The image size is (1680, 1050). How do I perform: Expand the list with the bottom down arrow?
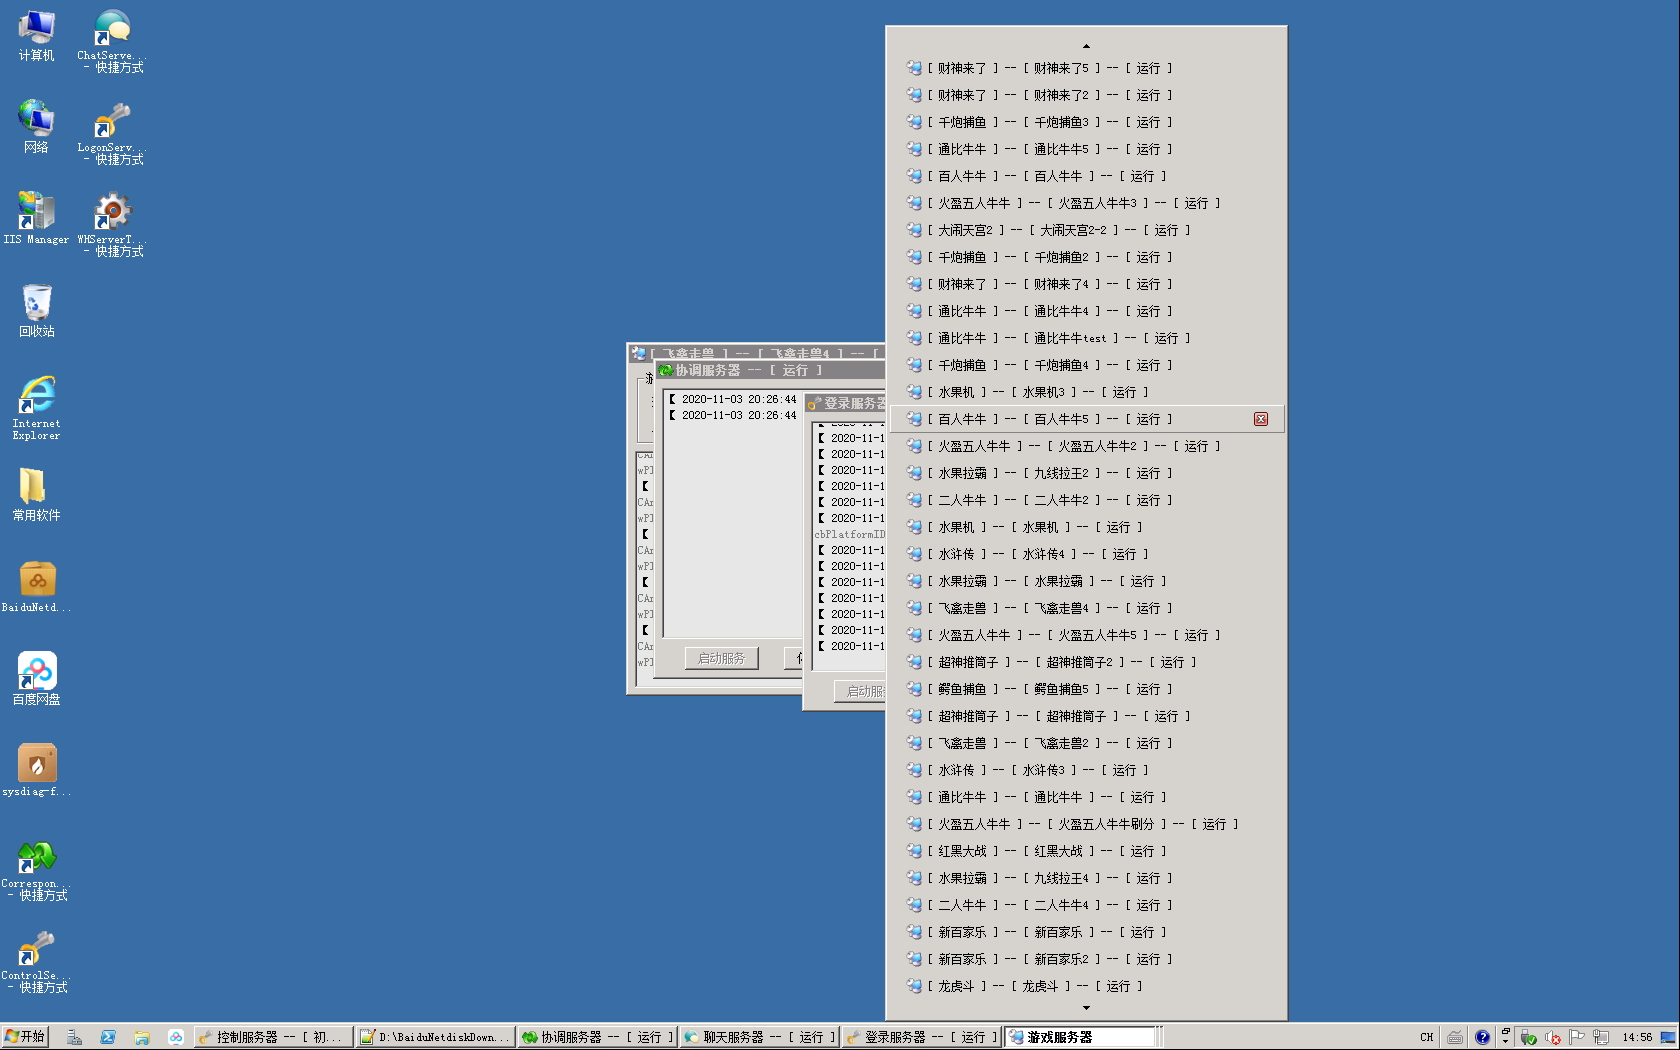[x=1086, y=1008]
